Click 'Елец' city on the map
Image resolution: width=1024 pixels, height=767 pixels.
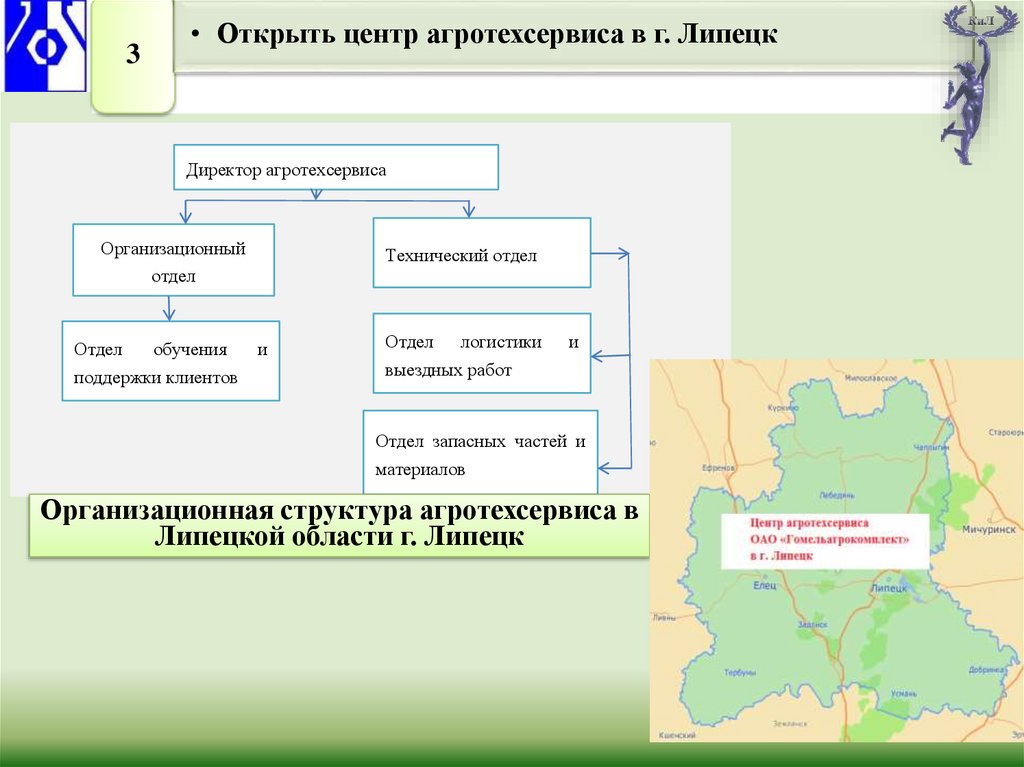pyautogui.click(x=764, y=585)
